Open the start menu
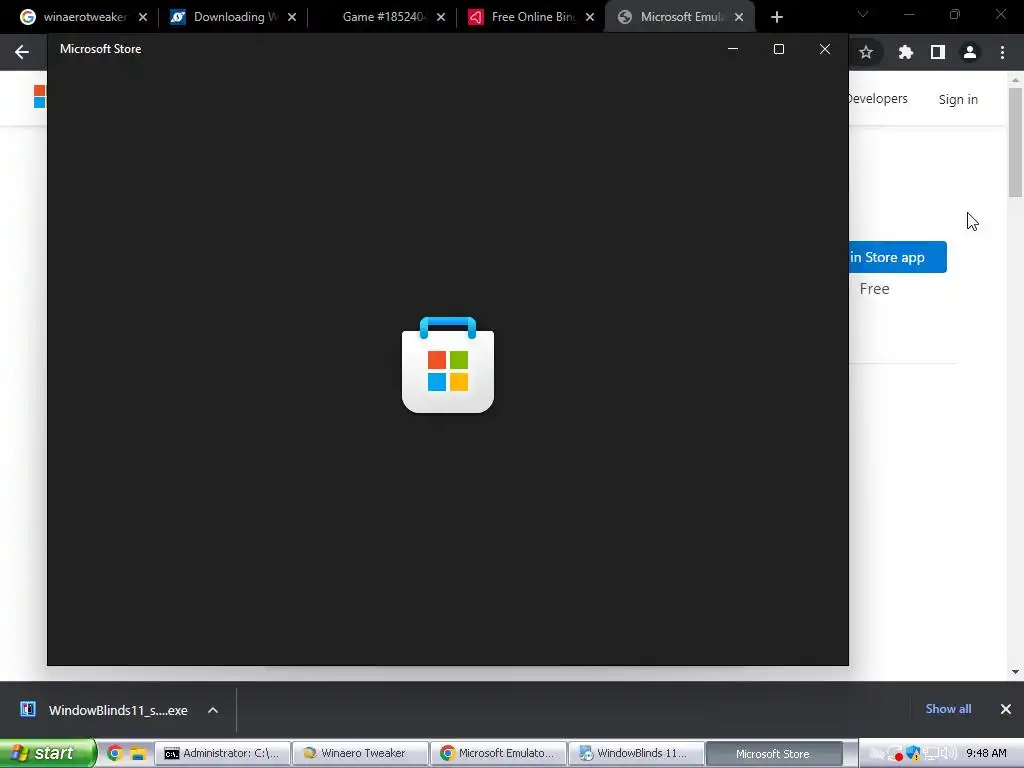 [47, 753]
